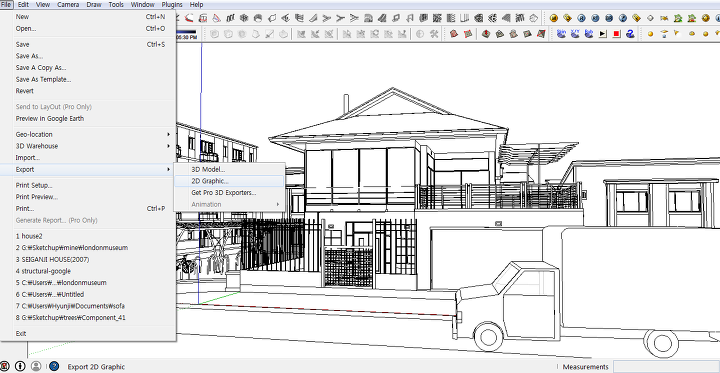
Task: Expand the Geo-location submenu
Action: (88, 135)
